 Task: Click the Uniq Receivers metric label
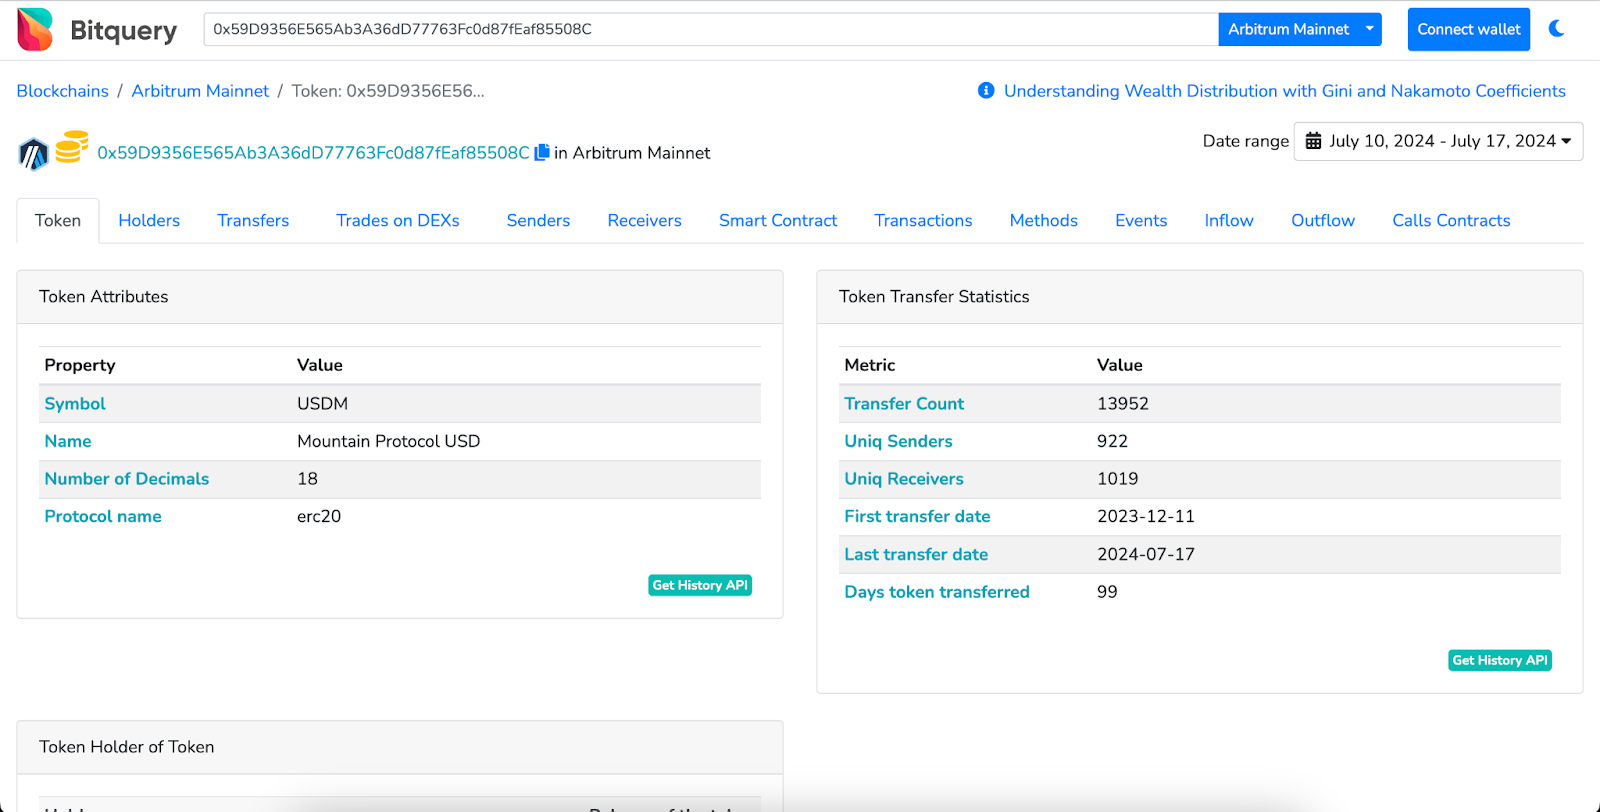pos(904,479)
